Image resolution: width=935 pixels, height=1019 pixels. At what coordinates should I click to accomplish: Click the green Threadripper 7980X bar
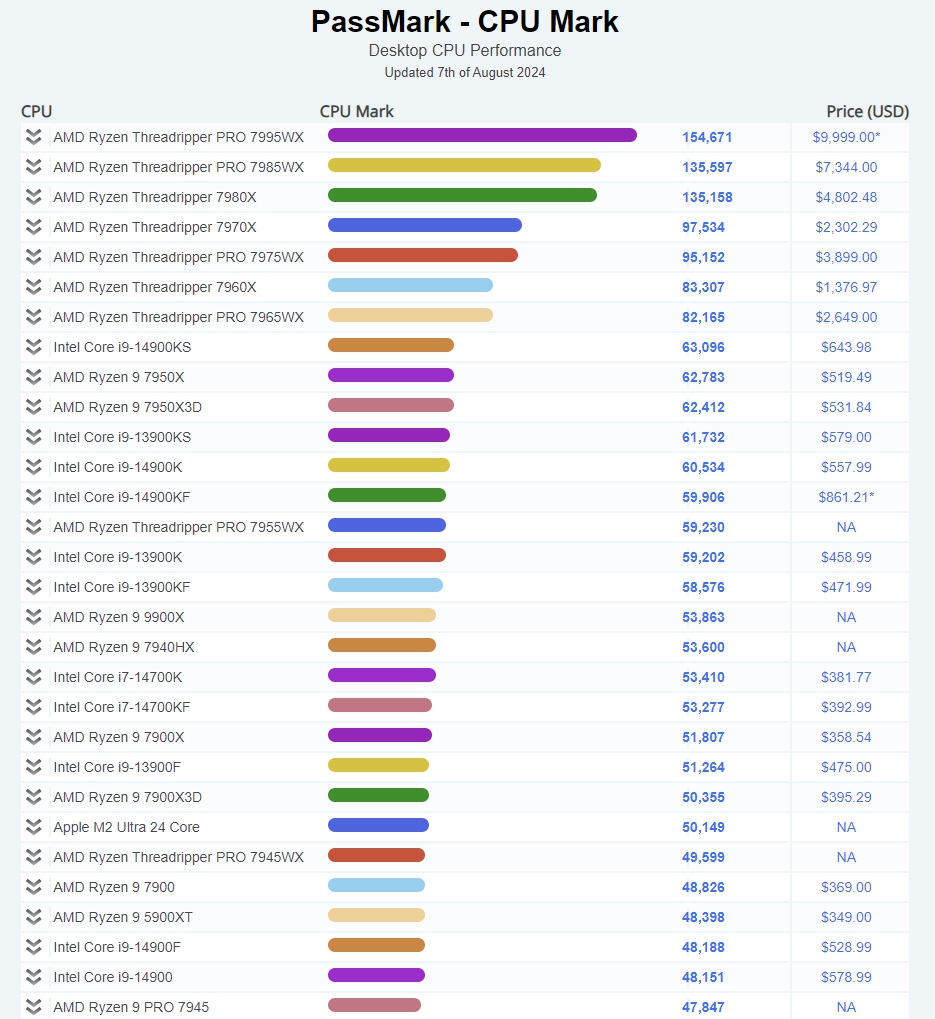pos(462,195)
